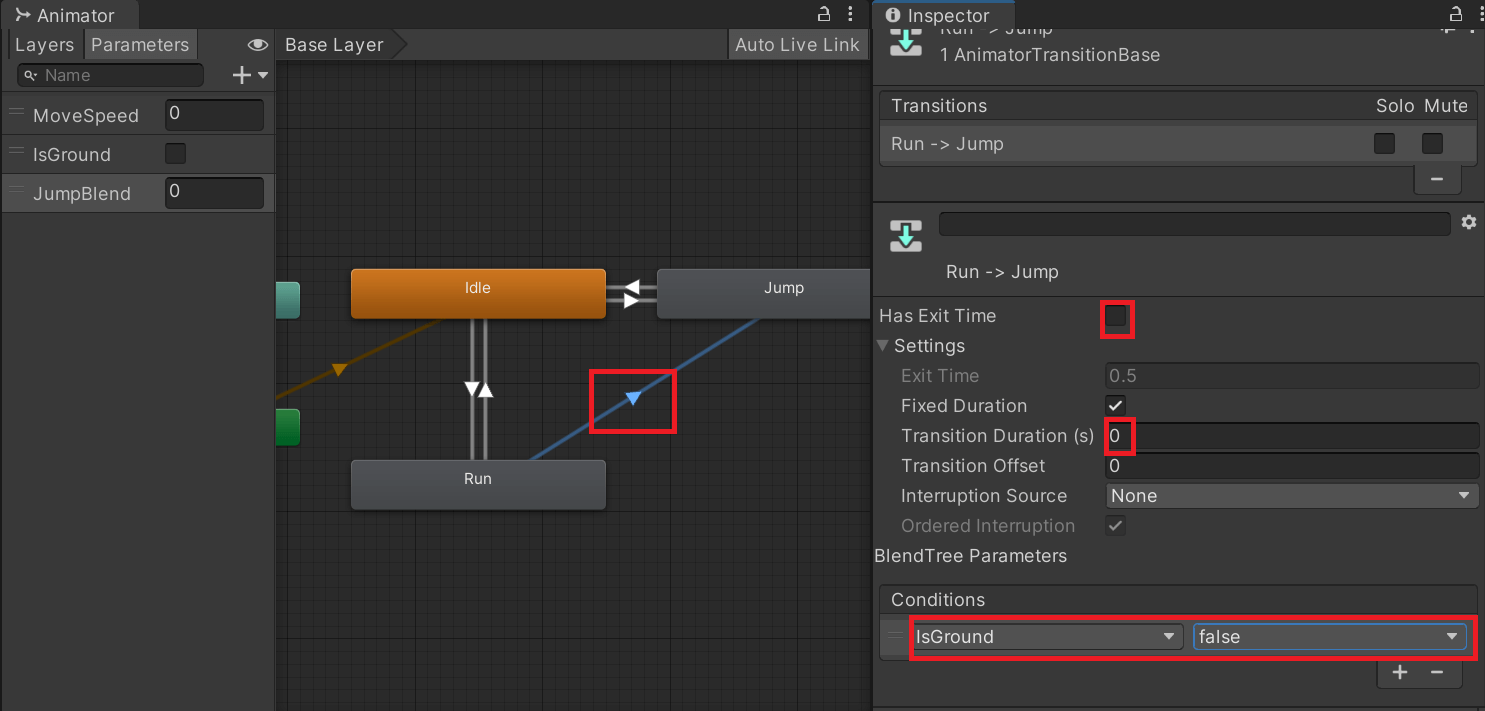Click the condition row drag handle

[x=896, y=635]
